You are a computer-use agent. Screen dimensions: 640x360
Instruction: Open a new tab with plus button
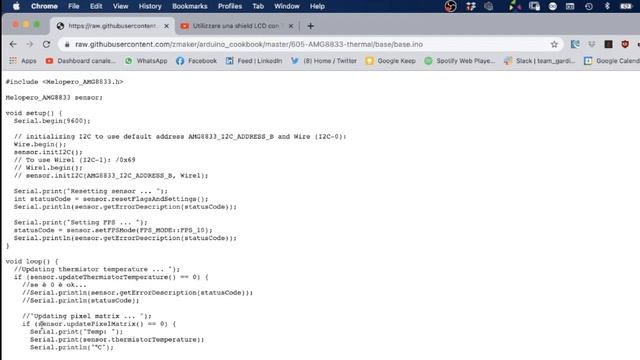coord(311,26)
